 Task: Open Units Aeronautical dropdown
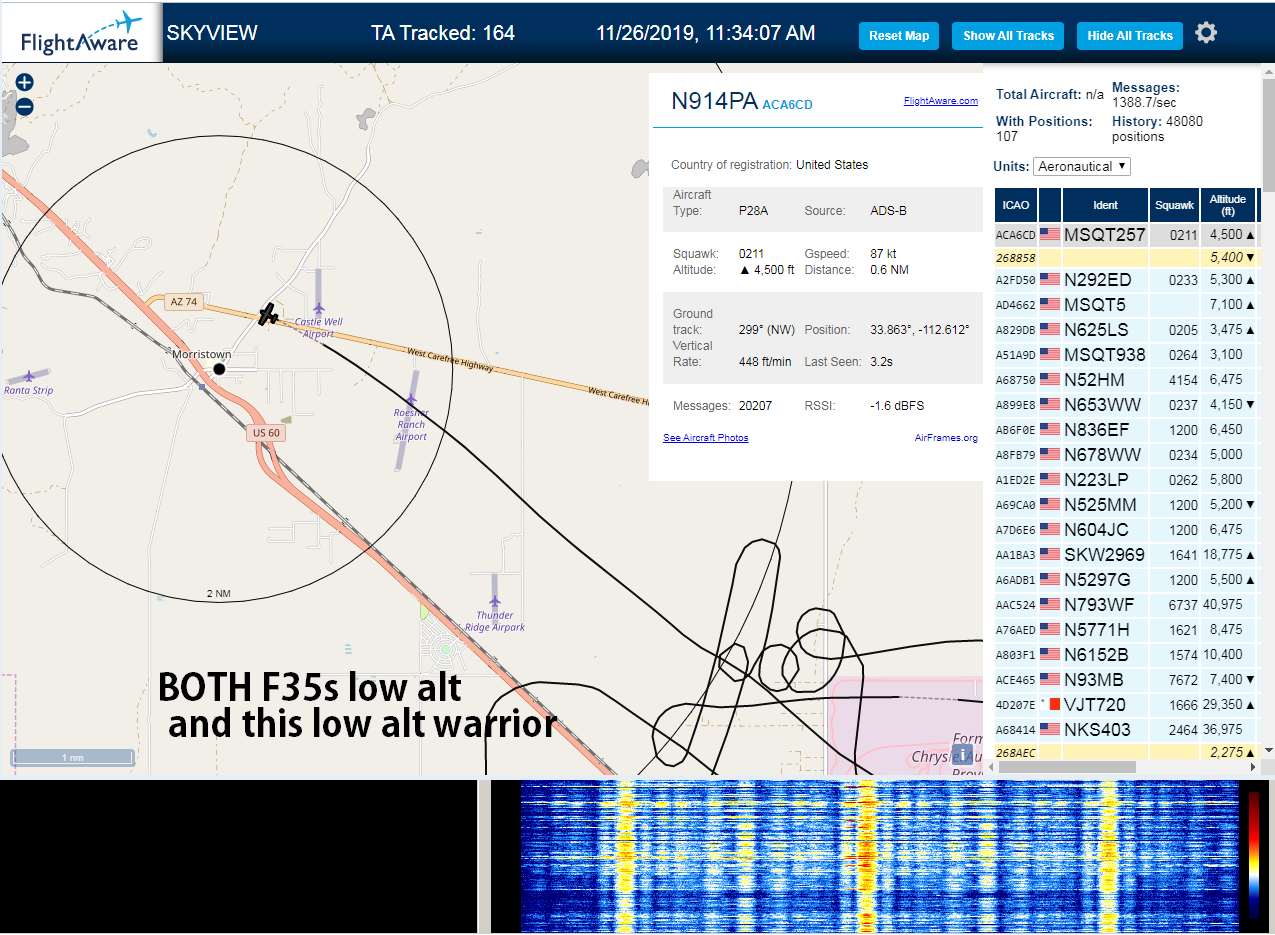pos(1082,166)
